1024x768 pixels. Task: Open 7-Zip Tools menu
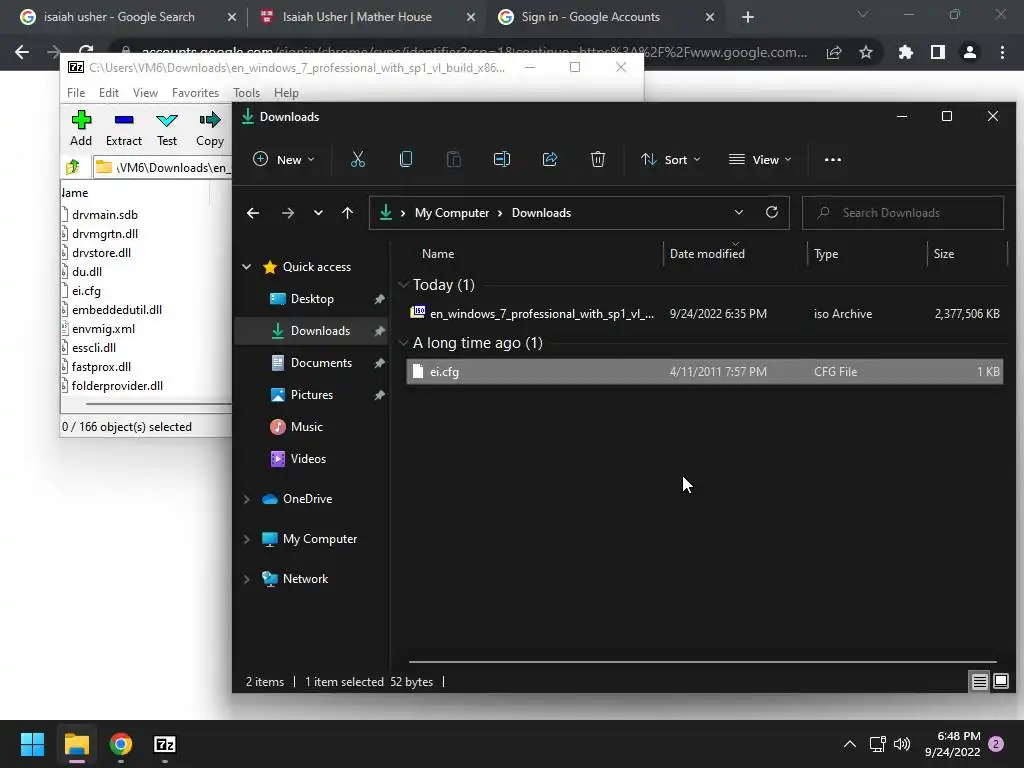pyautogui.click(x=246, y=93)
